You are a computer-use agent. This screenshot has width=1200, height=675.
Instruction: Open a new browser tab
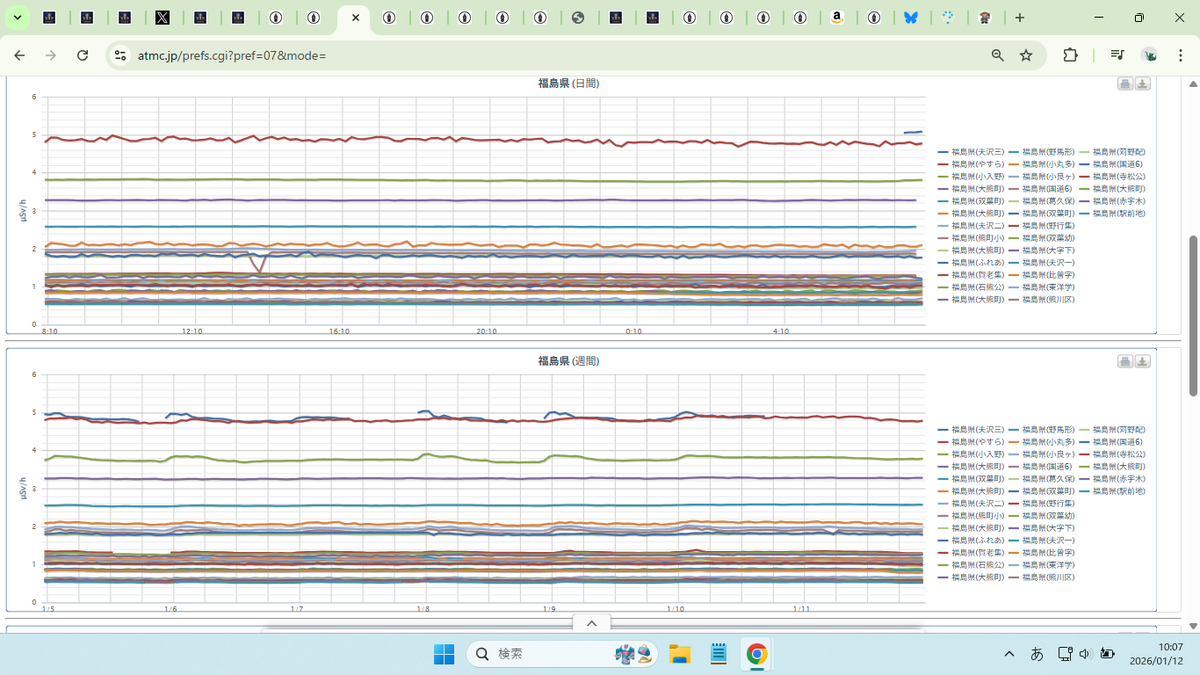1019,18
